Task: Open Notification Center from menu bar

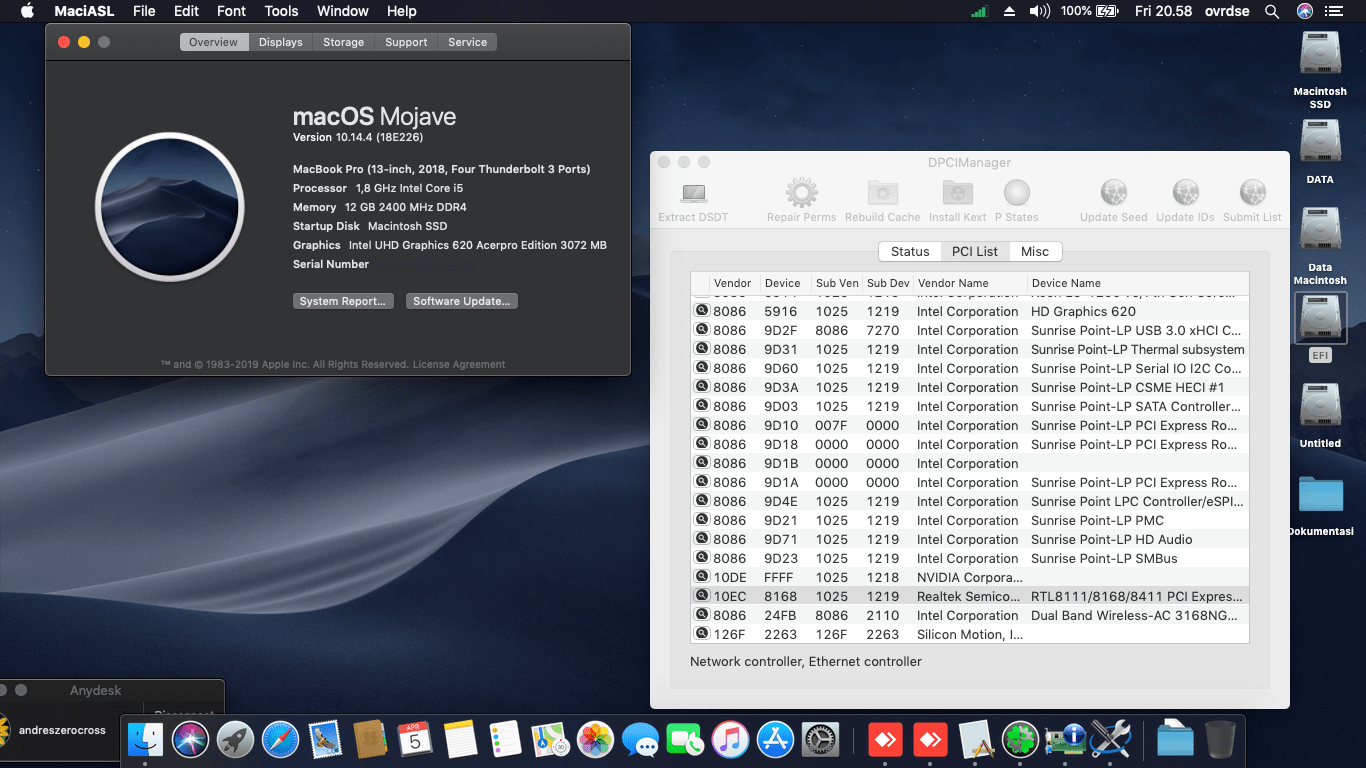Action: click(x=1335, y=11)
